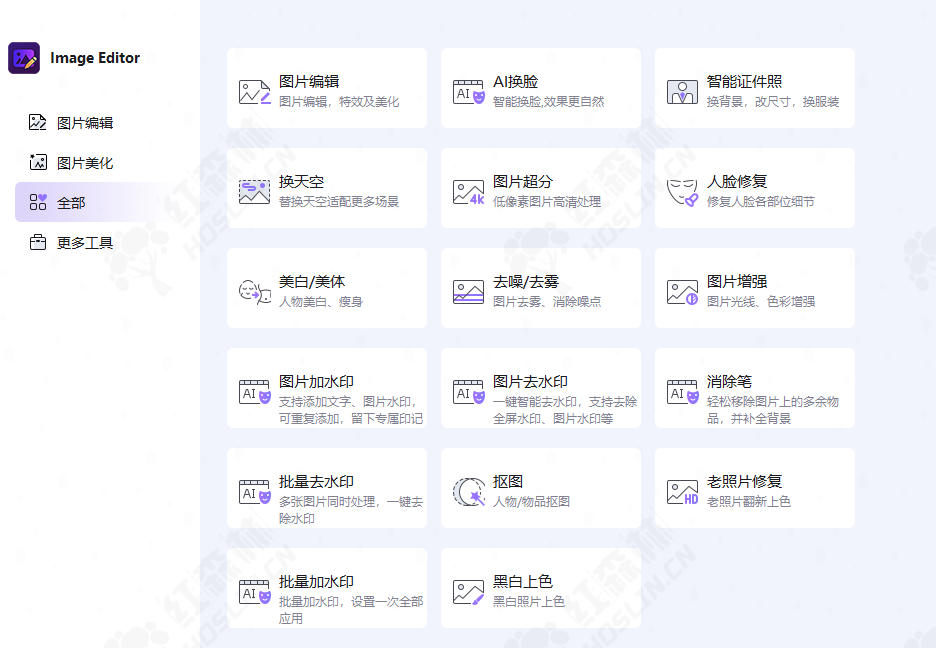
Task: Open the 人脸修复 tool title
Action: [737, 181]
